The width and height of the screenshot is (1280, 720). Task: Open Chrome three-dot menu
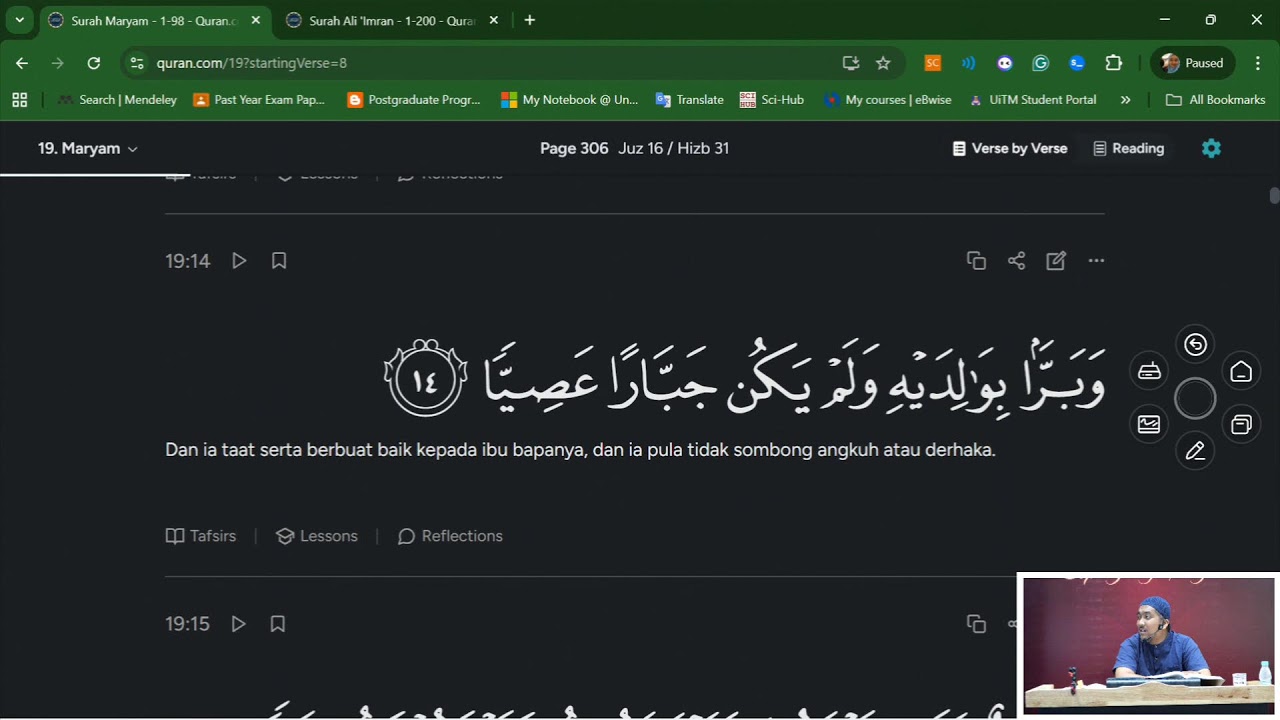click(x=1258, y=63)
